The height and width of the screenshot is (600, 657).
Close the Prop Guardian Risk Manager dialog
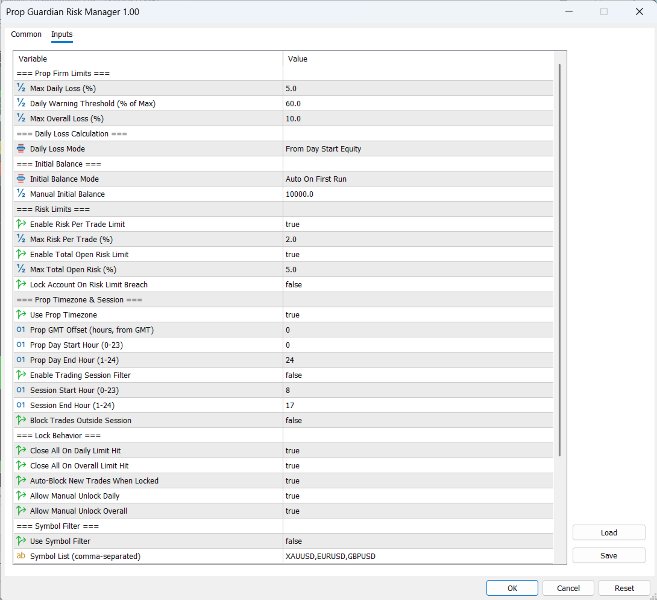point(639,12)
